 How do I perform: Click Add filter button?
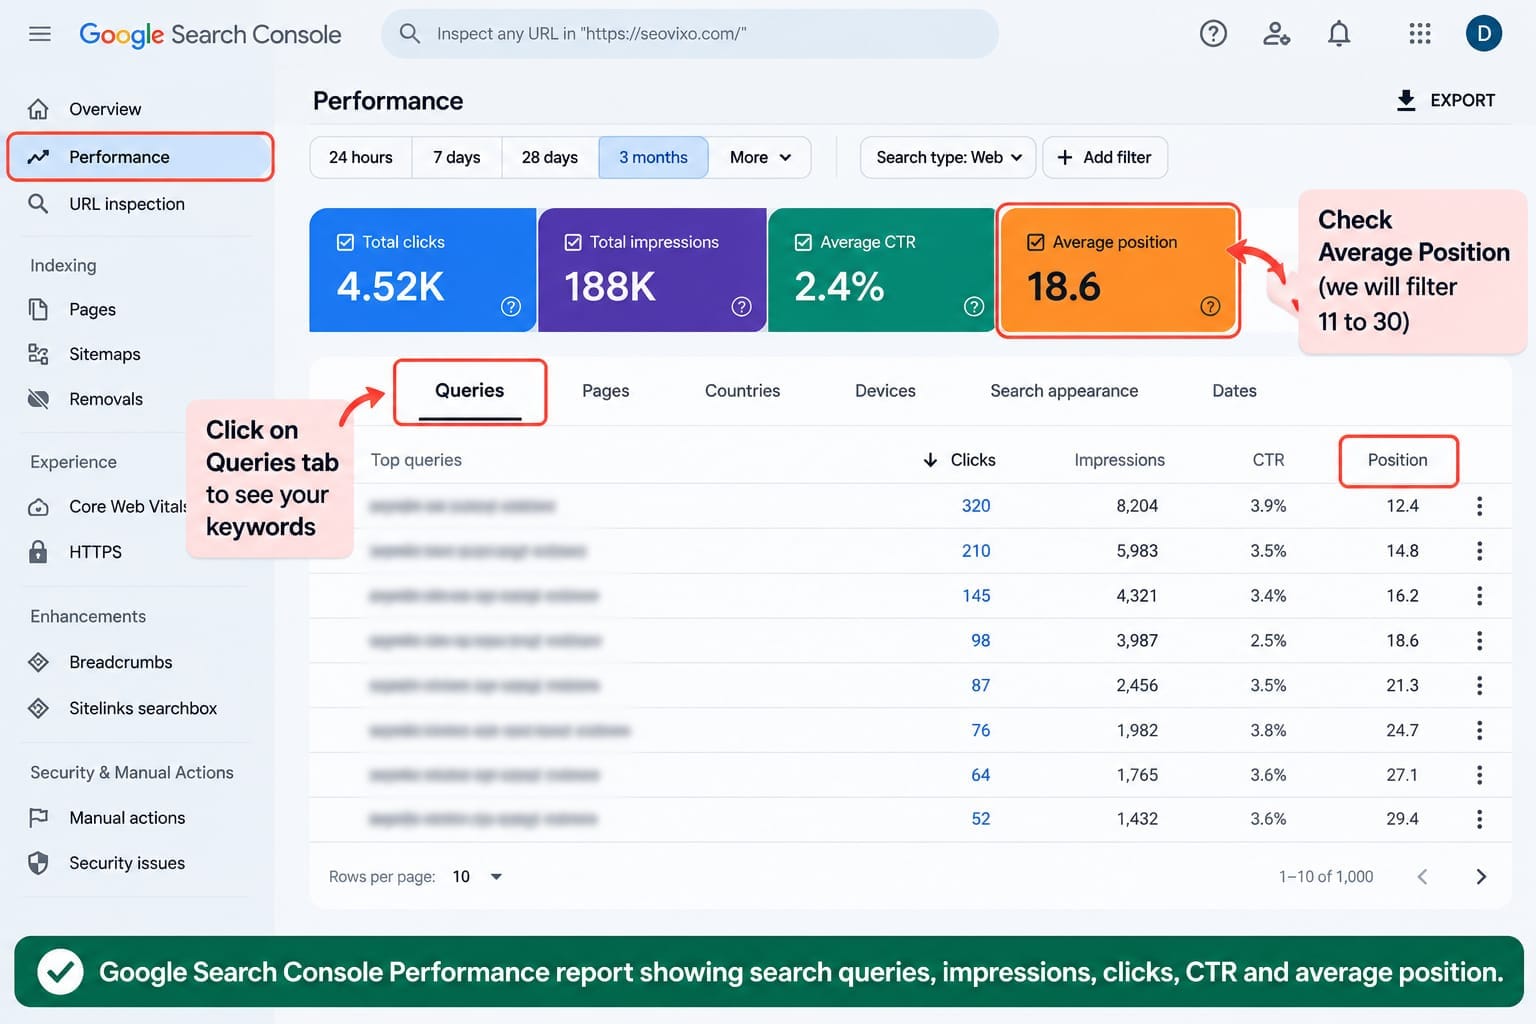[x=1105, y=158]
